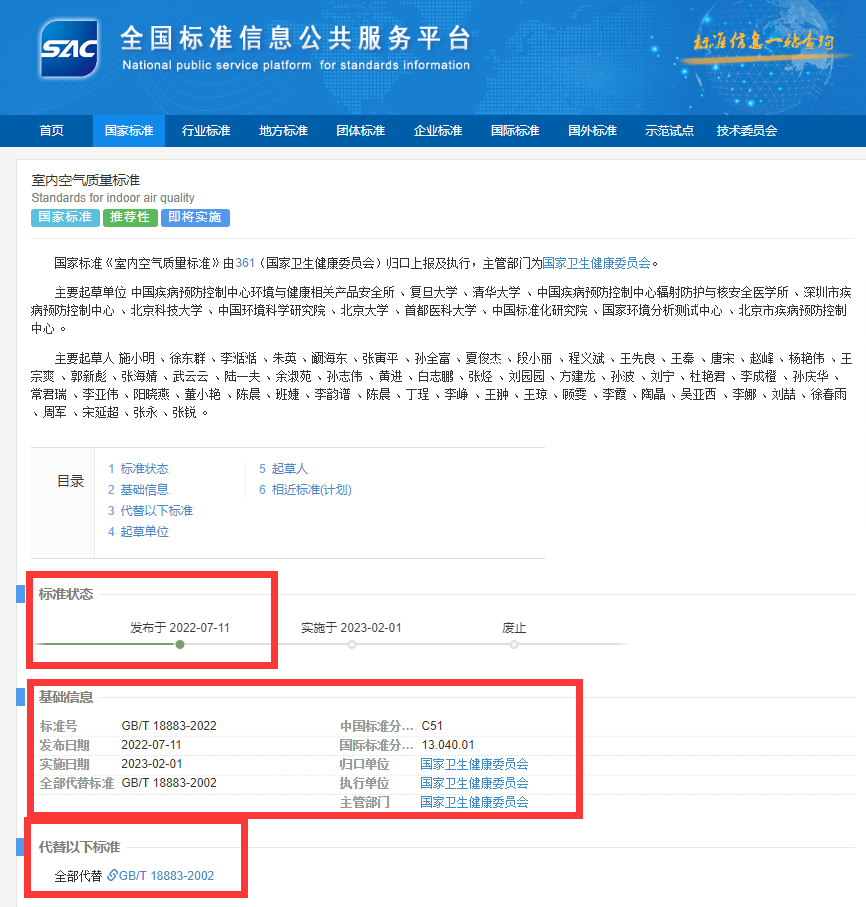Switch to the 团体标准 tab
The image size is (866, 907).
point(360,130)
